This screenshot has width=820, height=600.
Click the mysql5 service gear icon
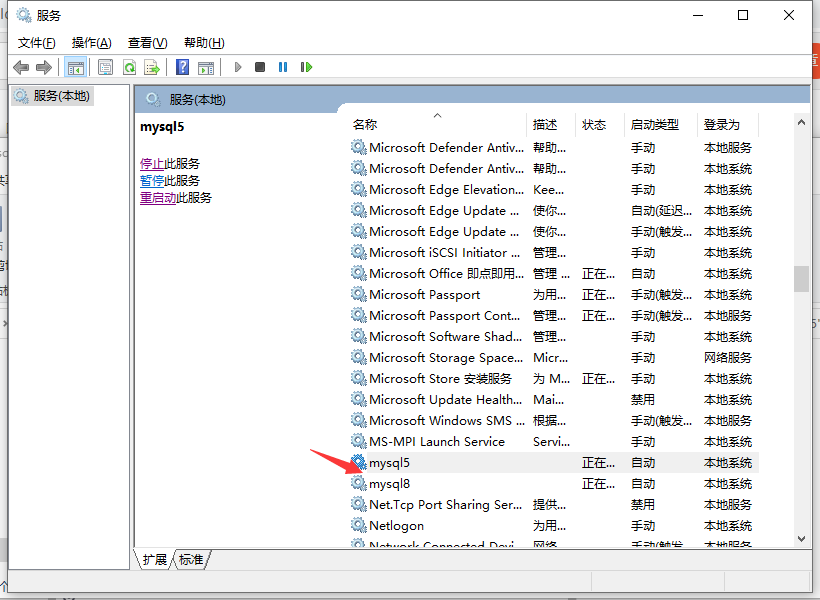358,462
